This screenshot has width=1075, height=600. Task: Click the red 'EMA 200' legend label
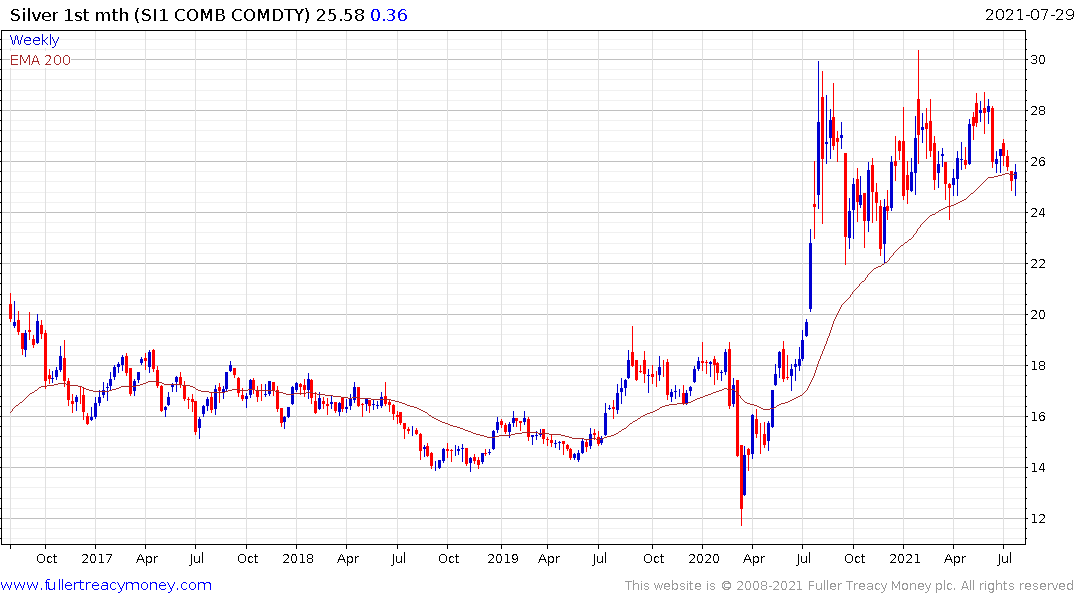coord(40,60)
